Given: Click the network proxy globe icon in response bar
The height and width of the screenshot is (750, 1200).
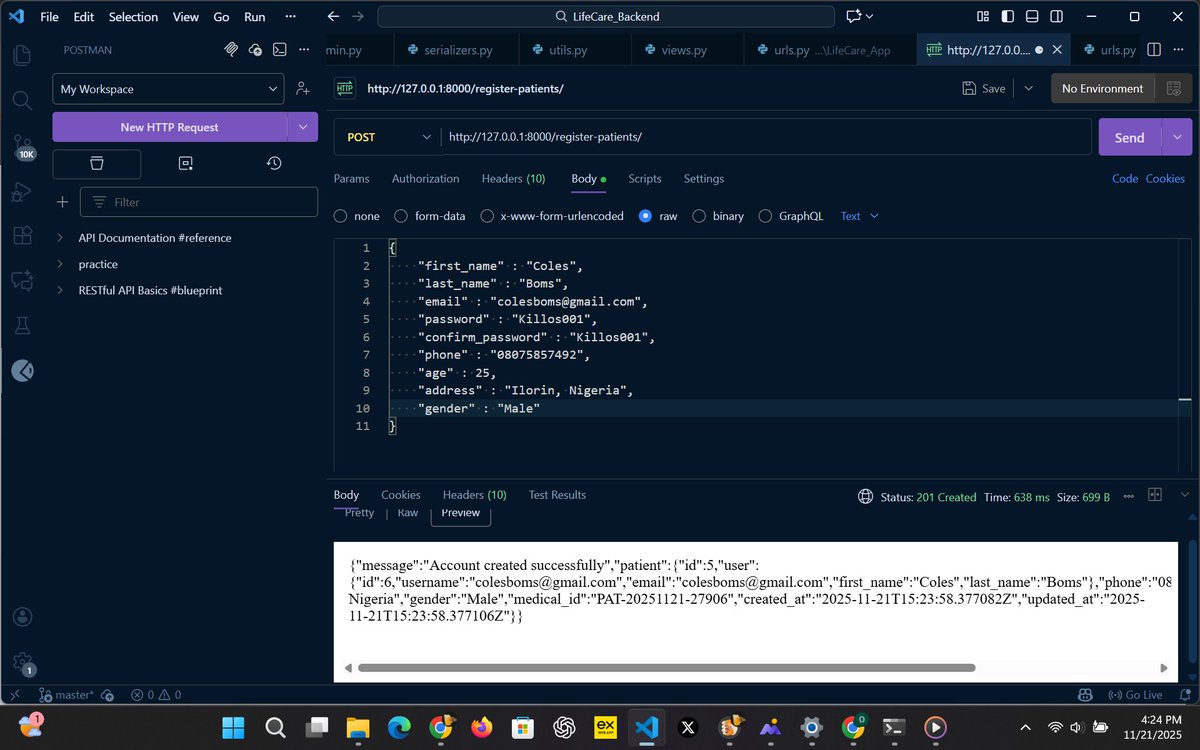Looking at the screenshot, I should coord(865,495).
